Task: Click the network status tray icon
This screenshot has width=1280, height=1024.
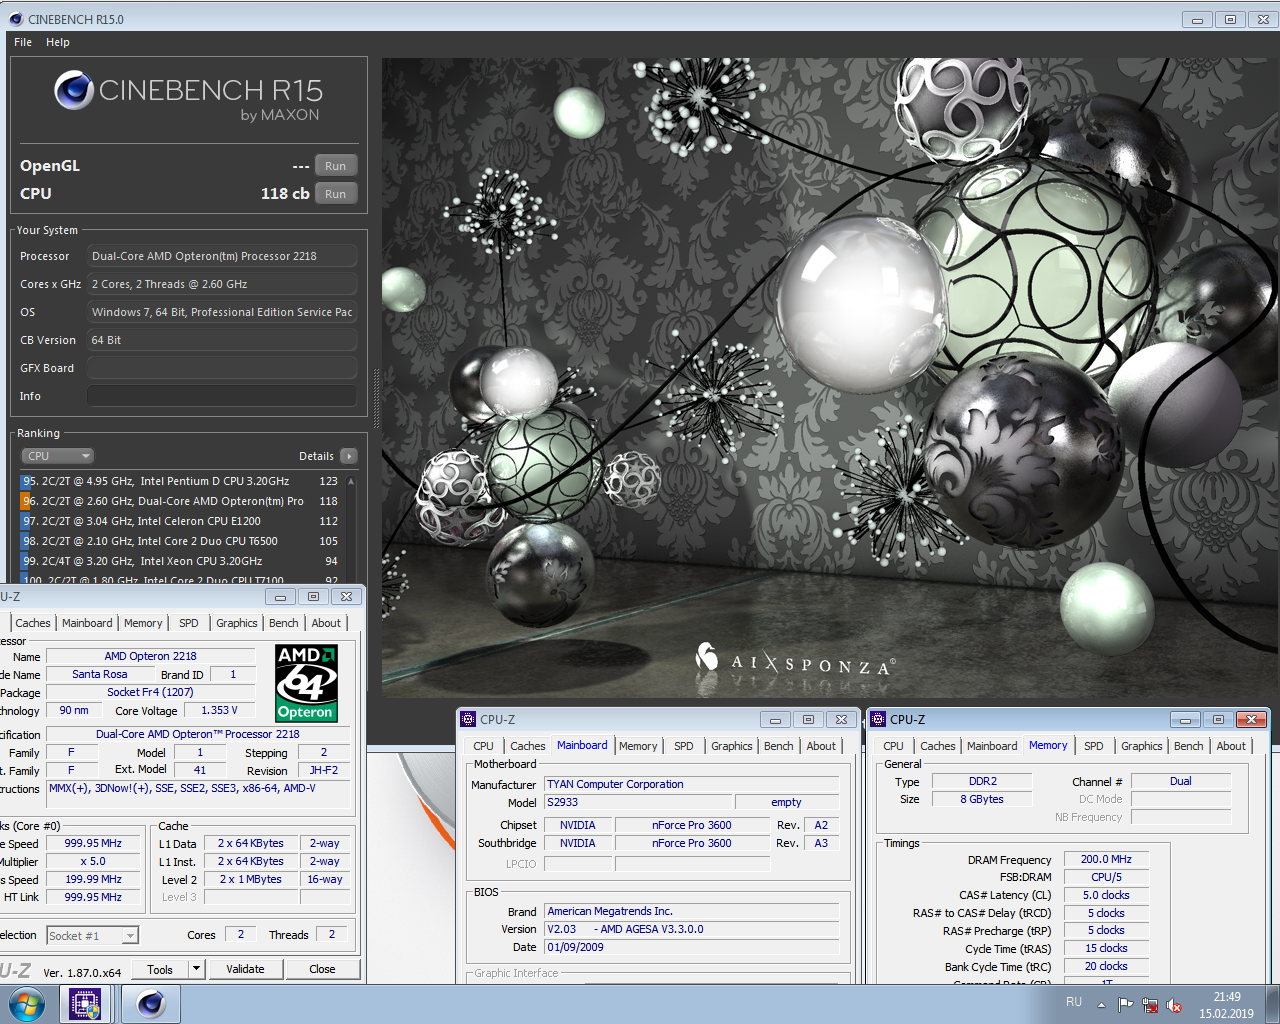Action: [x=1150, y=1005]
